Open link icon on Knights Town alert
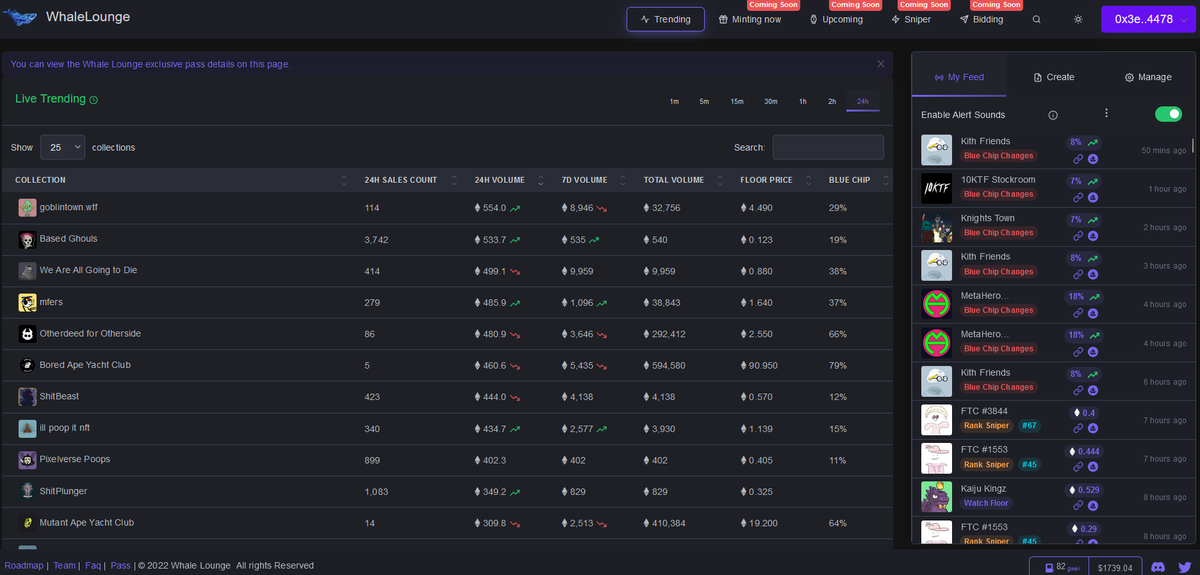The image size is (1200, 575). 1078,236
